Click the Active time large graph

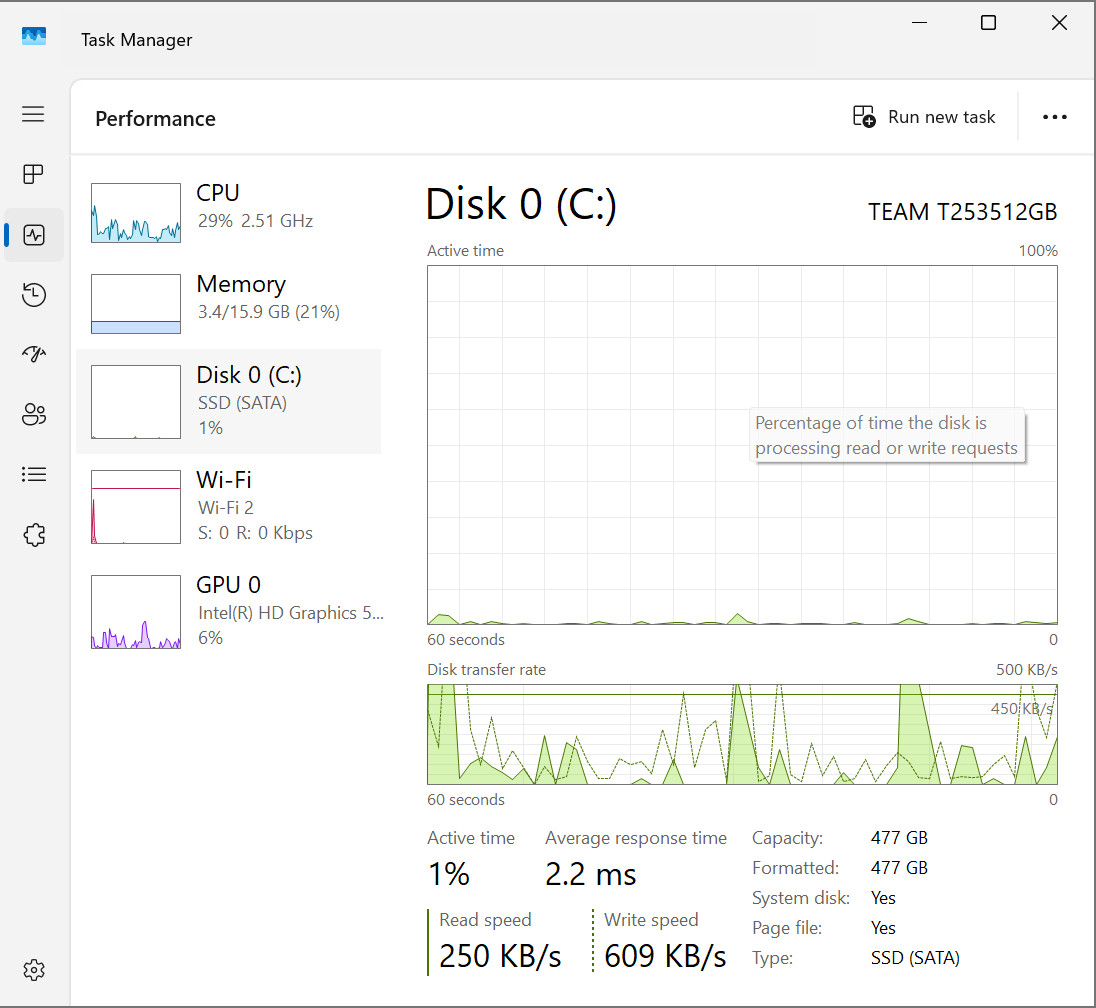(742, 445)
